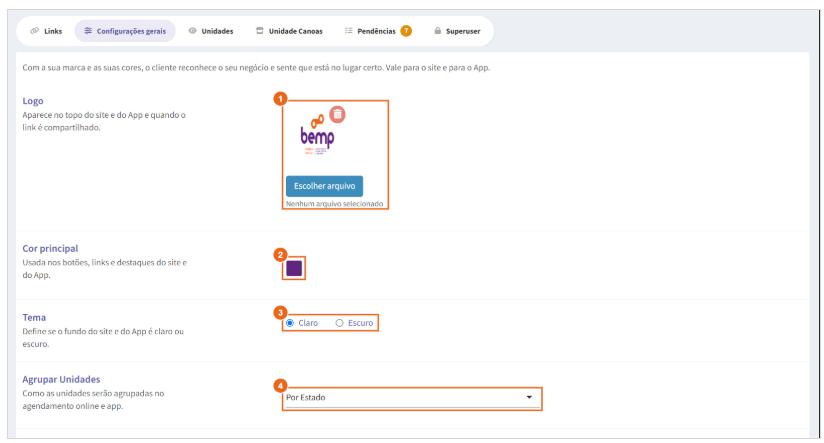Click the Escolher arquivo button

pos(324,186)
